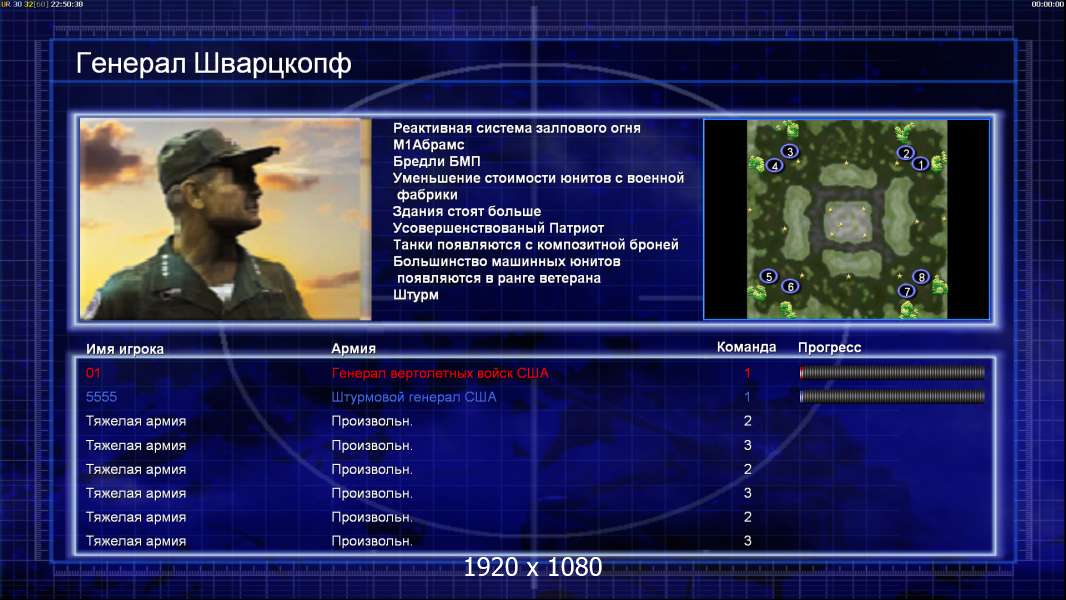Click the general's portrait image
The image size is (1066, 600).
[x=225, y=219]
